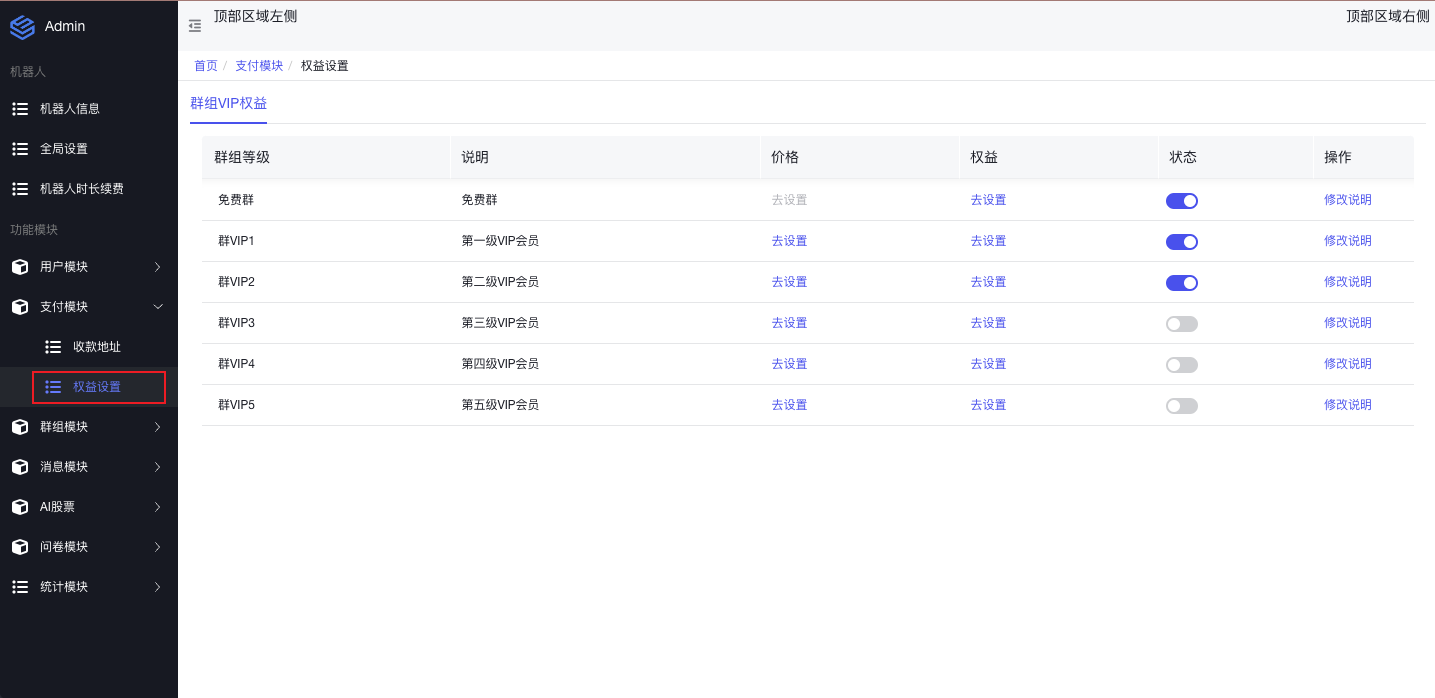Collapse the sidebar with the fold icon
Screen dimensions: 1435x698
tap(195, 26)
